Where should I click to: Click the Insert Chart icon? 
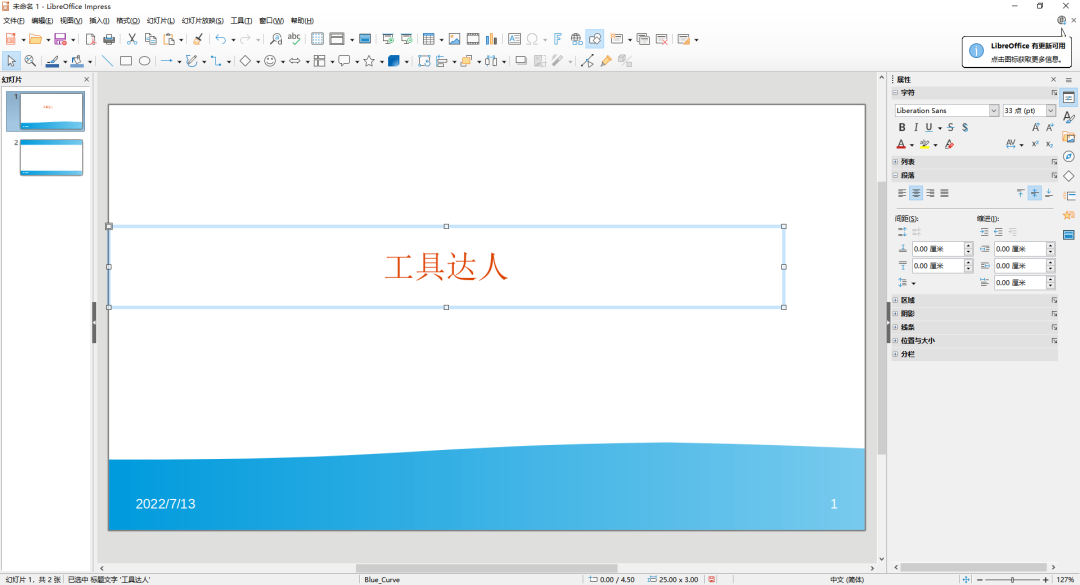490,39
